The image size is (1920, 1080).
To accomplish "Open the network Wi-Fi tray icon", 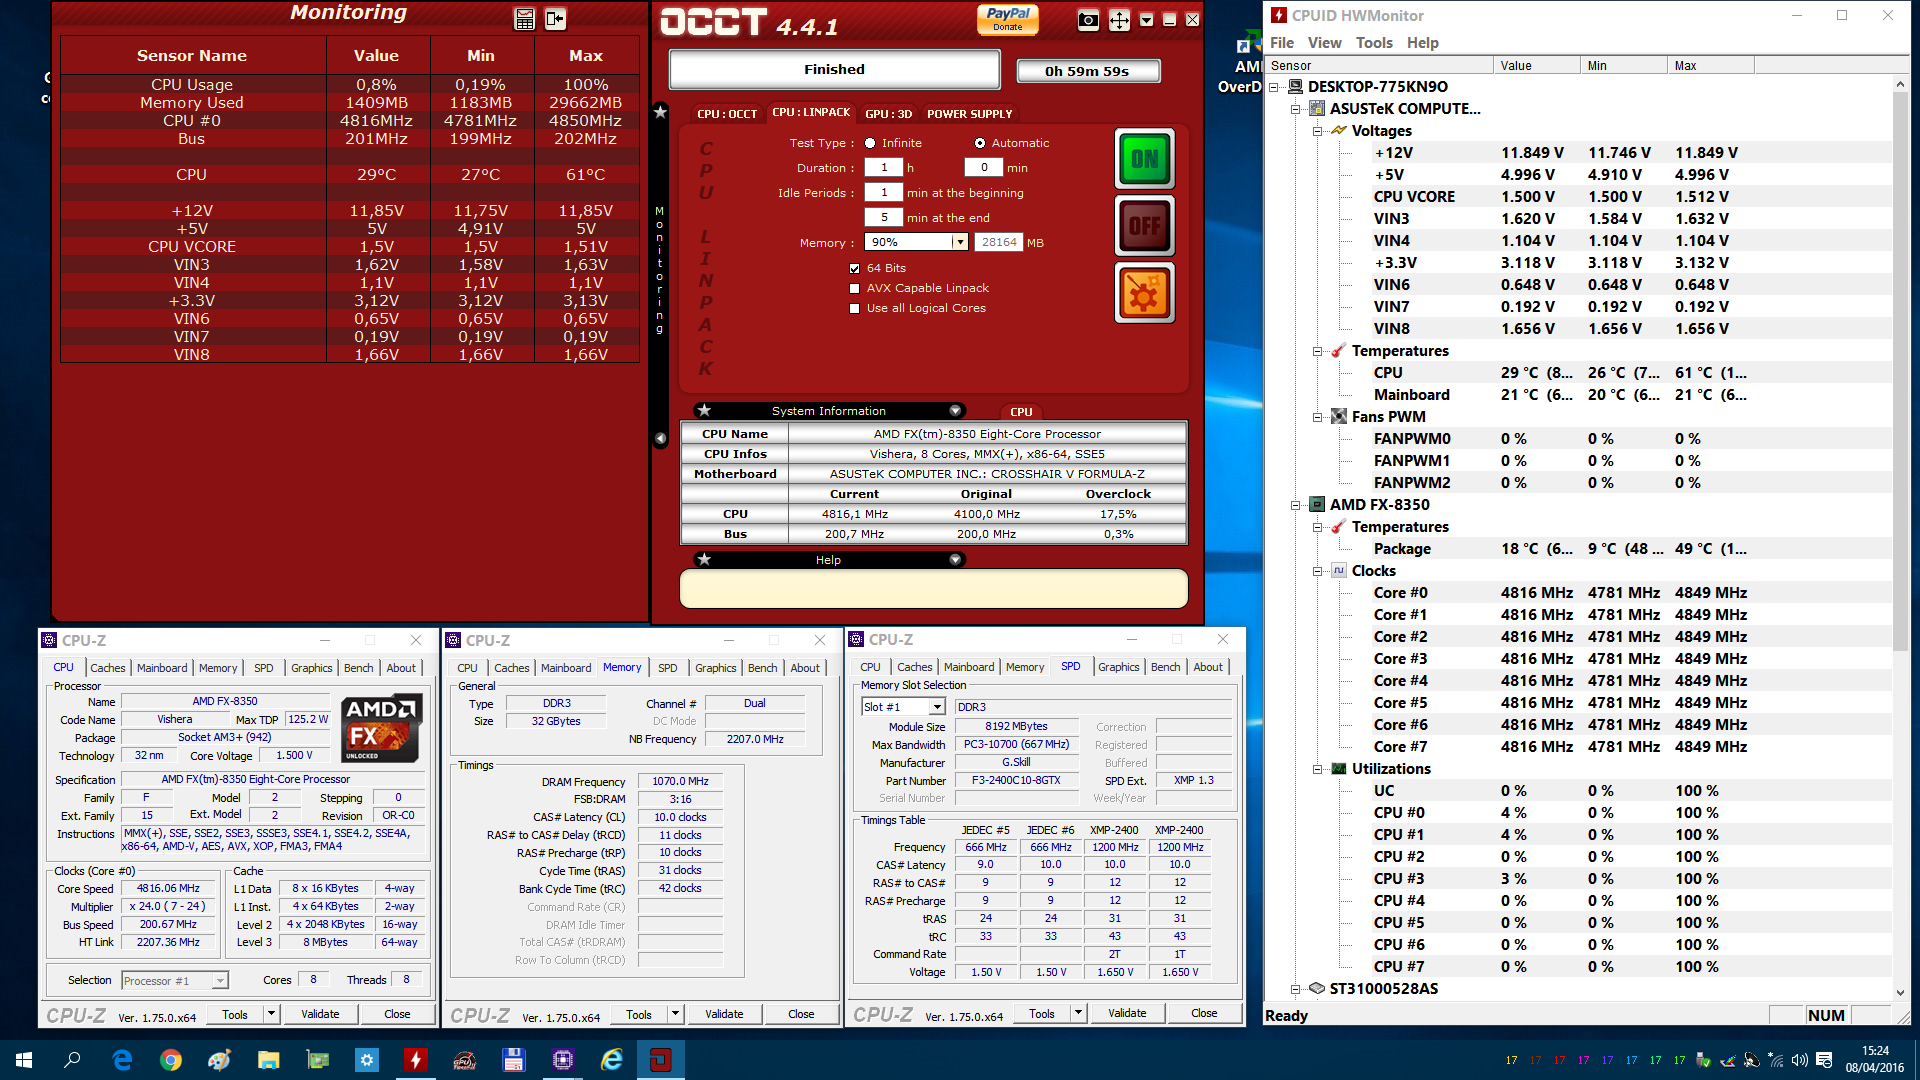I will click(x=1775, y=1060).
